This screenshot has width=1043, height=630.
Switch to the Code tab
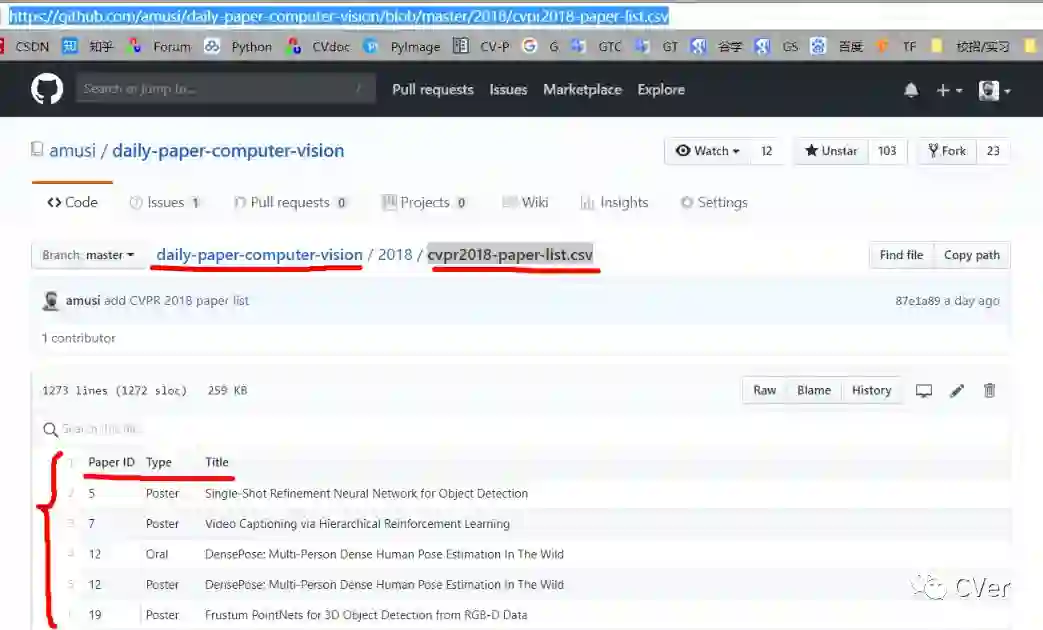tap(72, 202)
